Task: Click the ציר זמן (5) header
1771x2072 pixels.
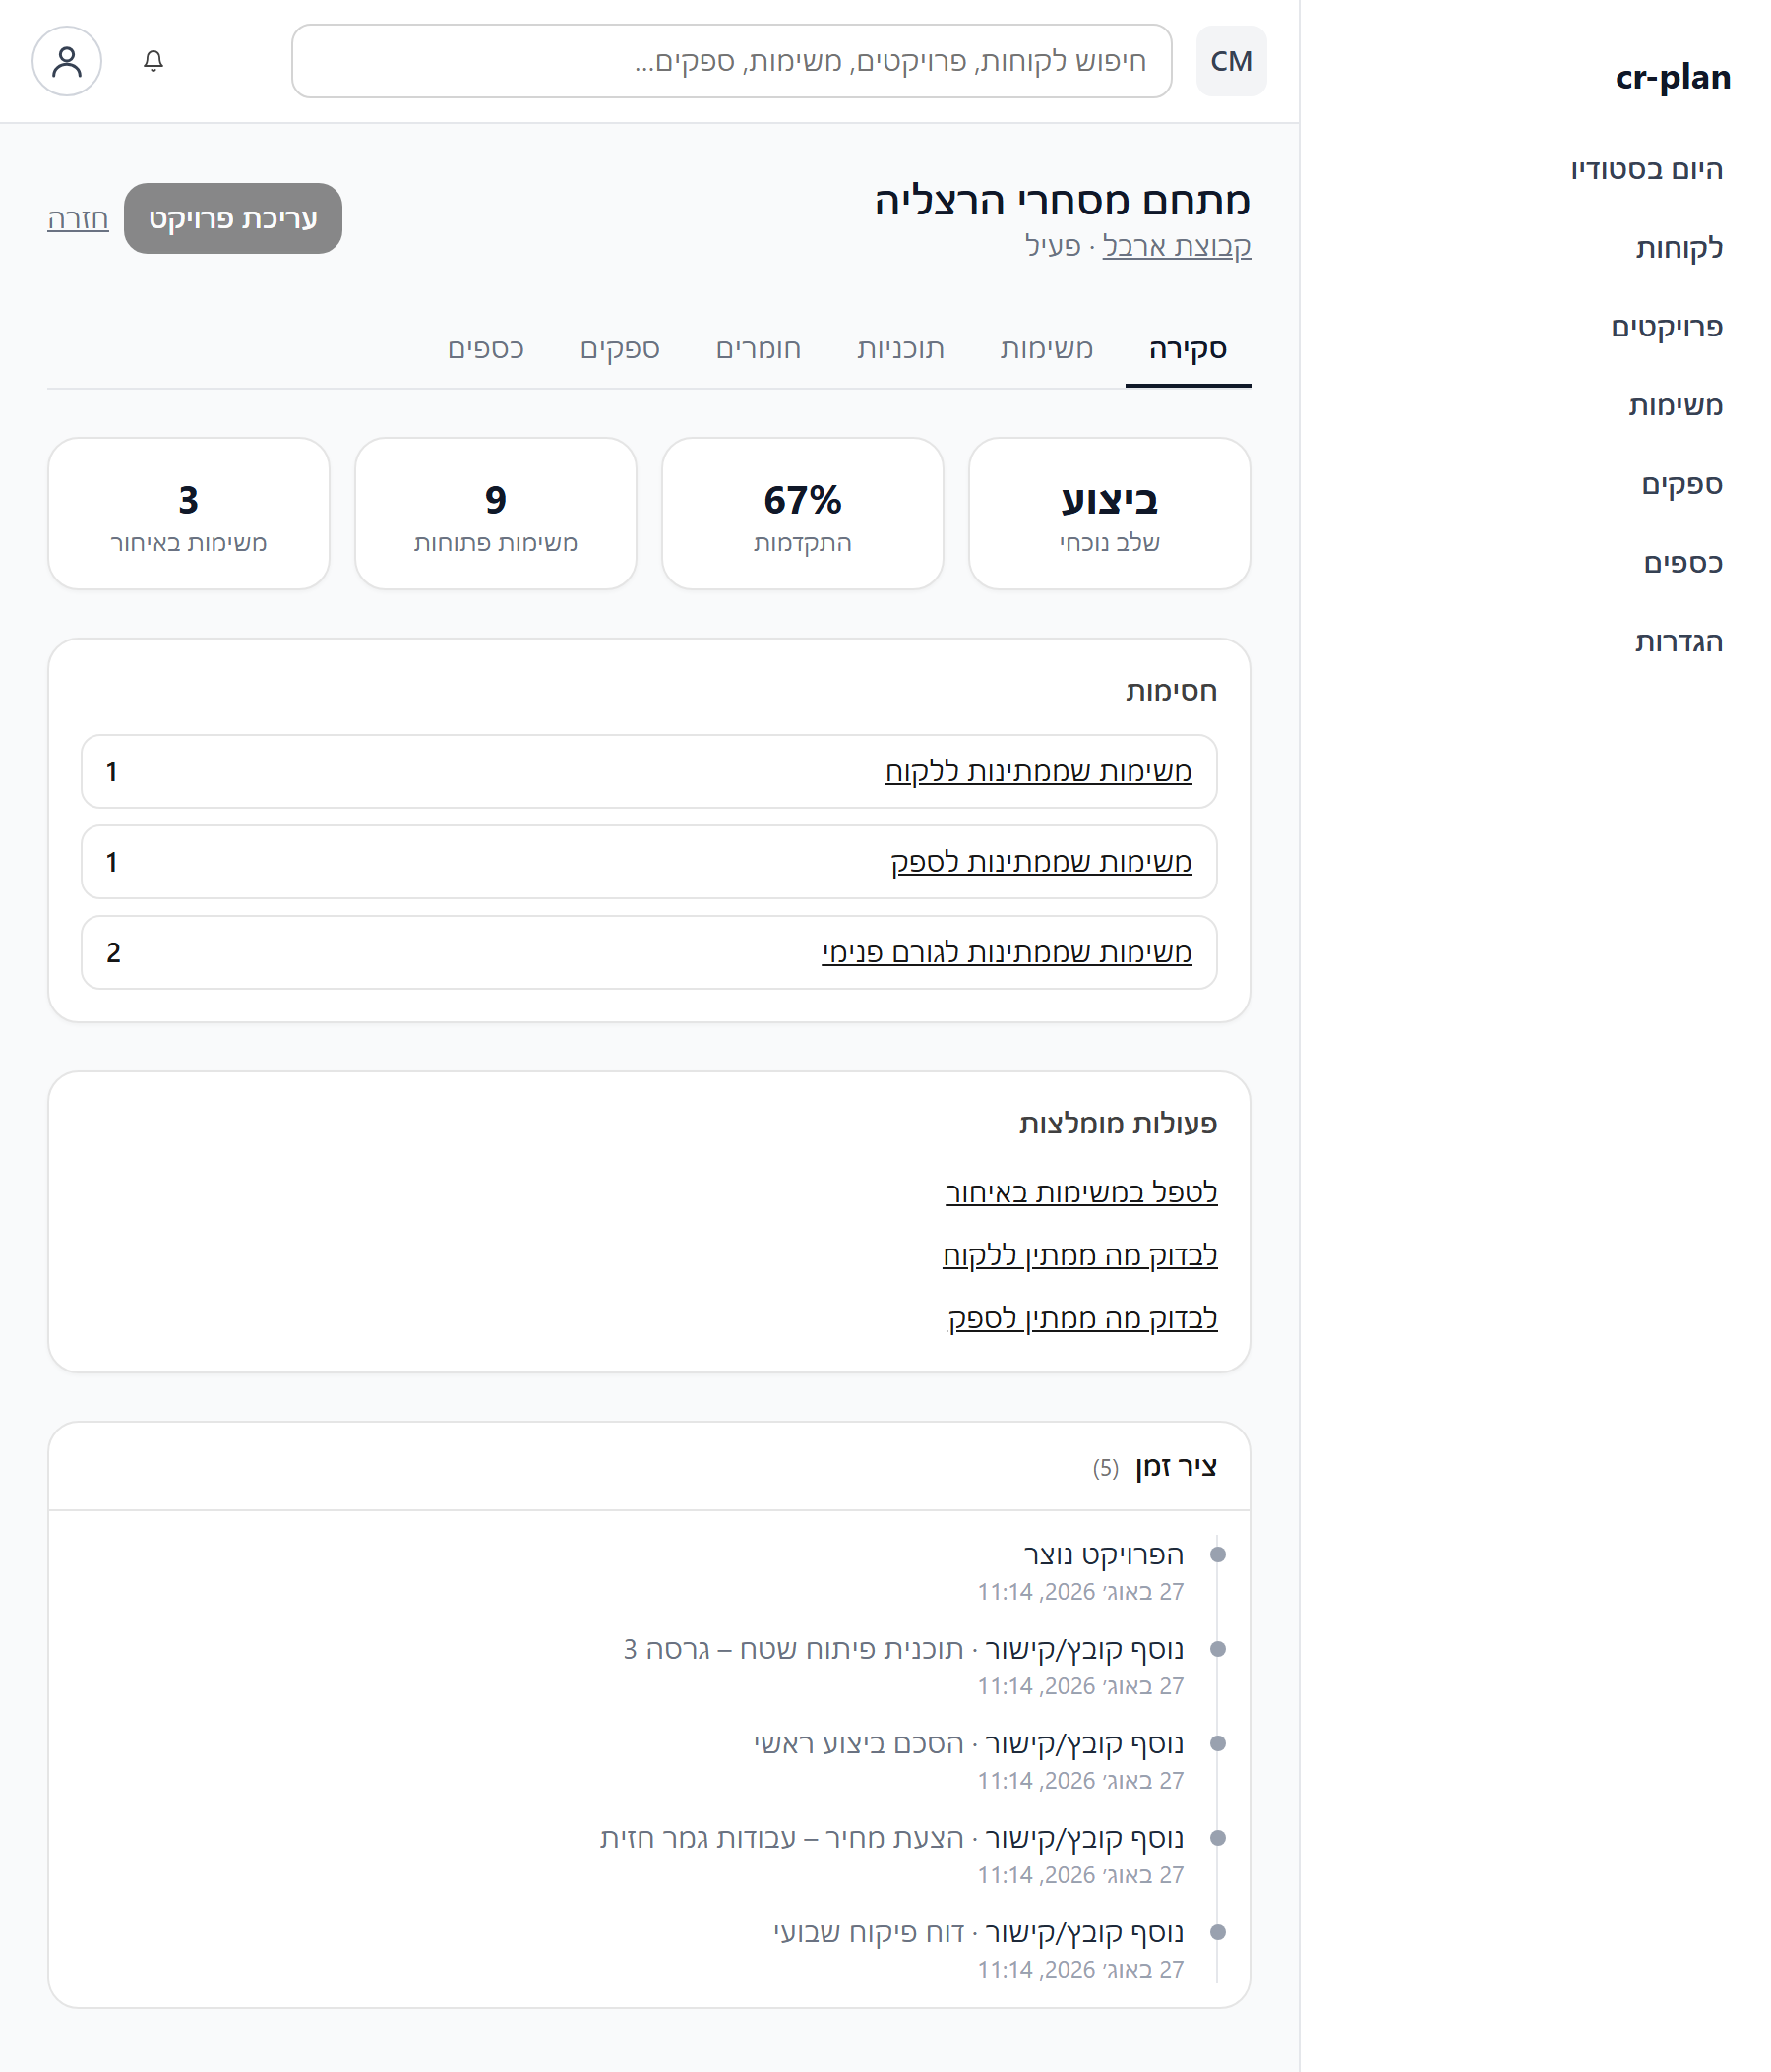Action: [1155, 1467]
